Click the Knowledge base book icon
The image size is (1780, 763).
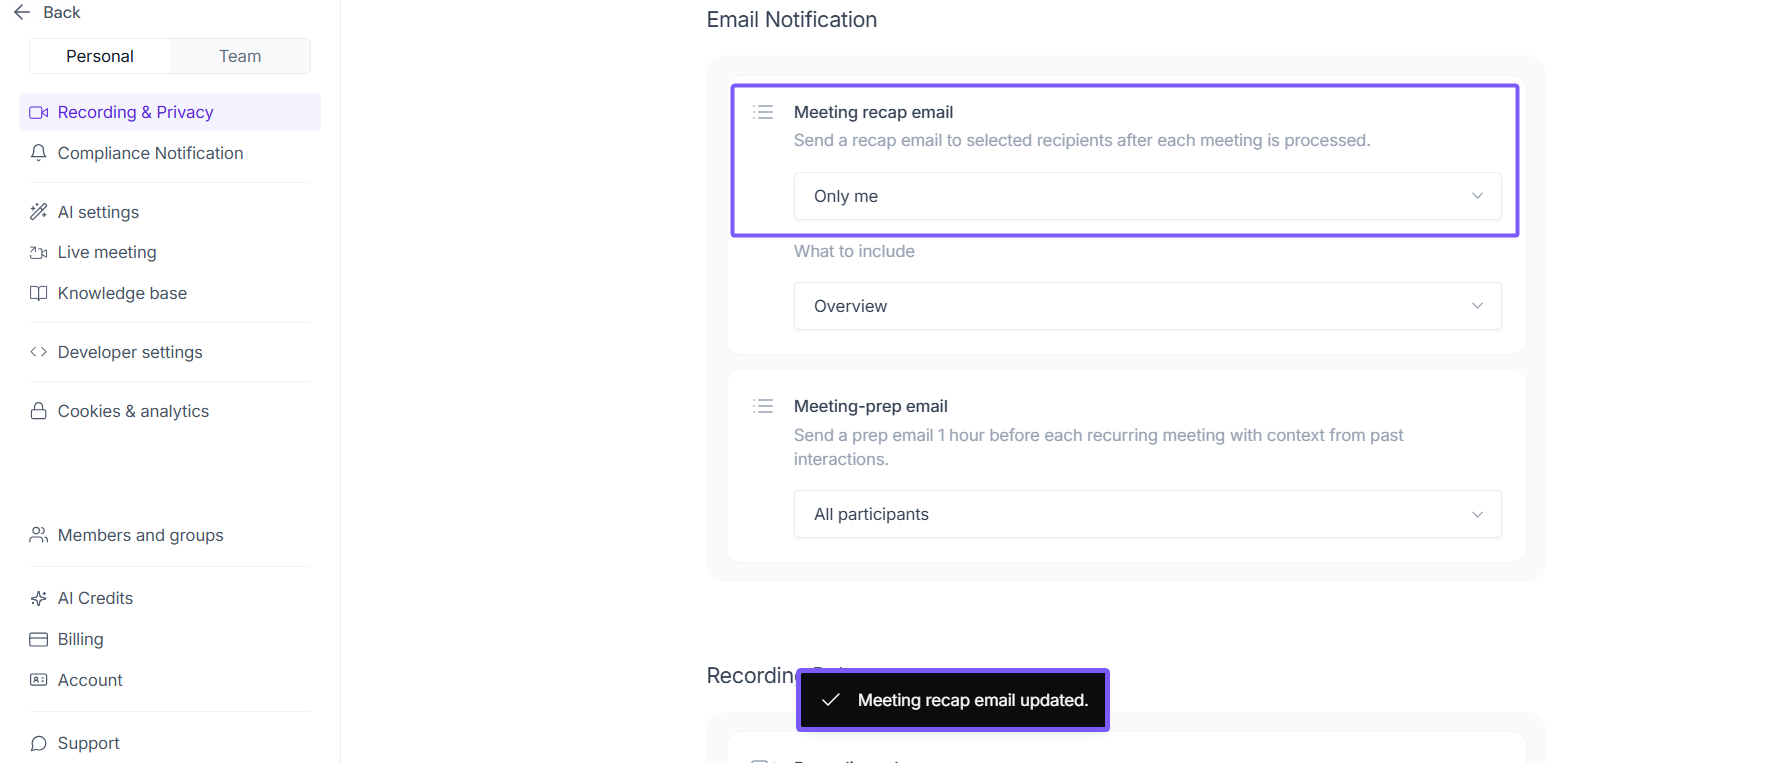pyautogui.click(x=39, y=293)
